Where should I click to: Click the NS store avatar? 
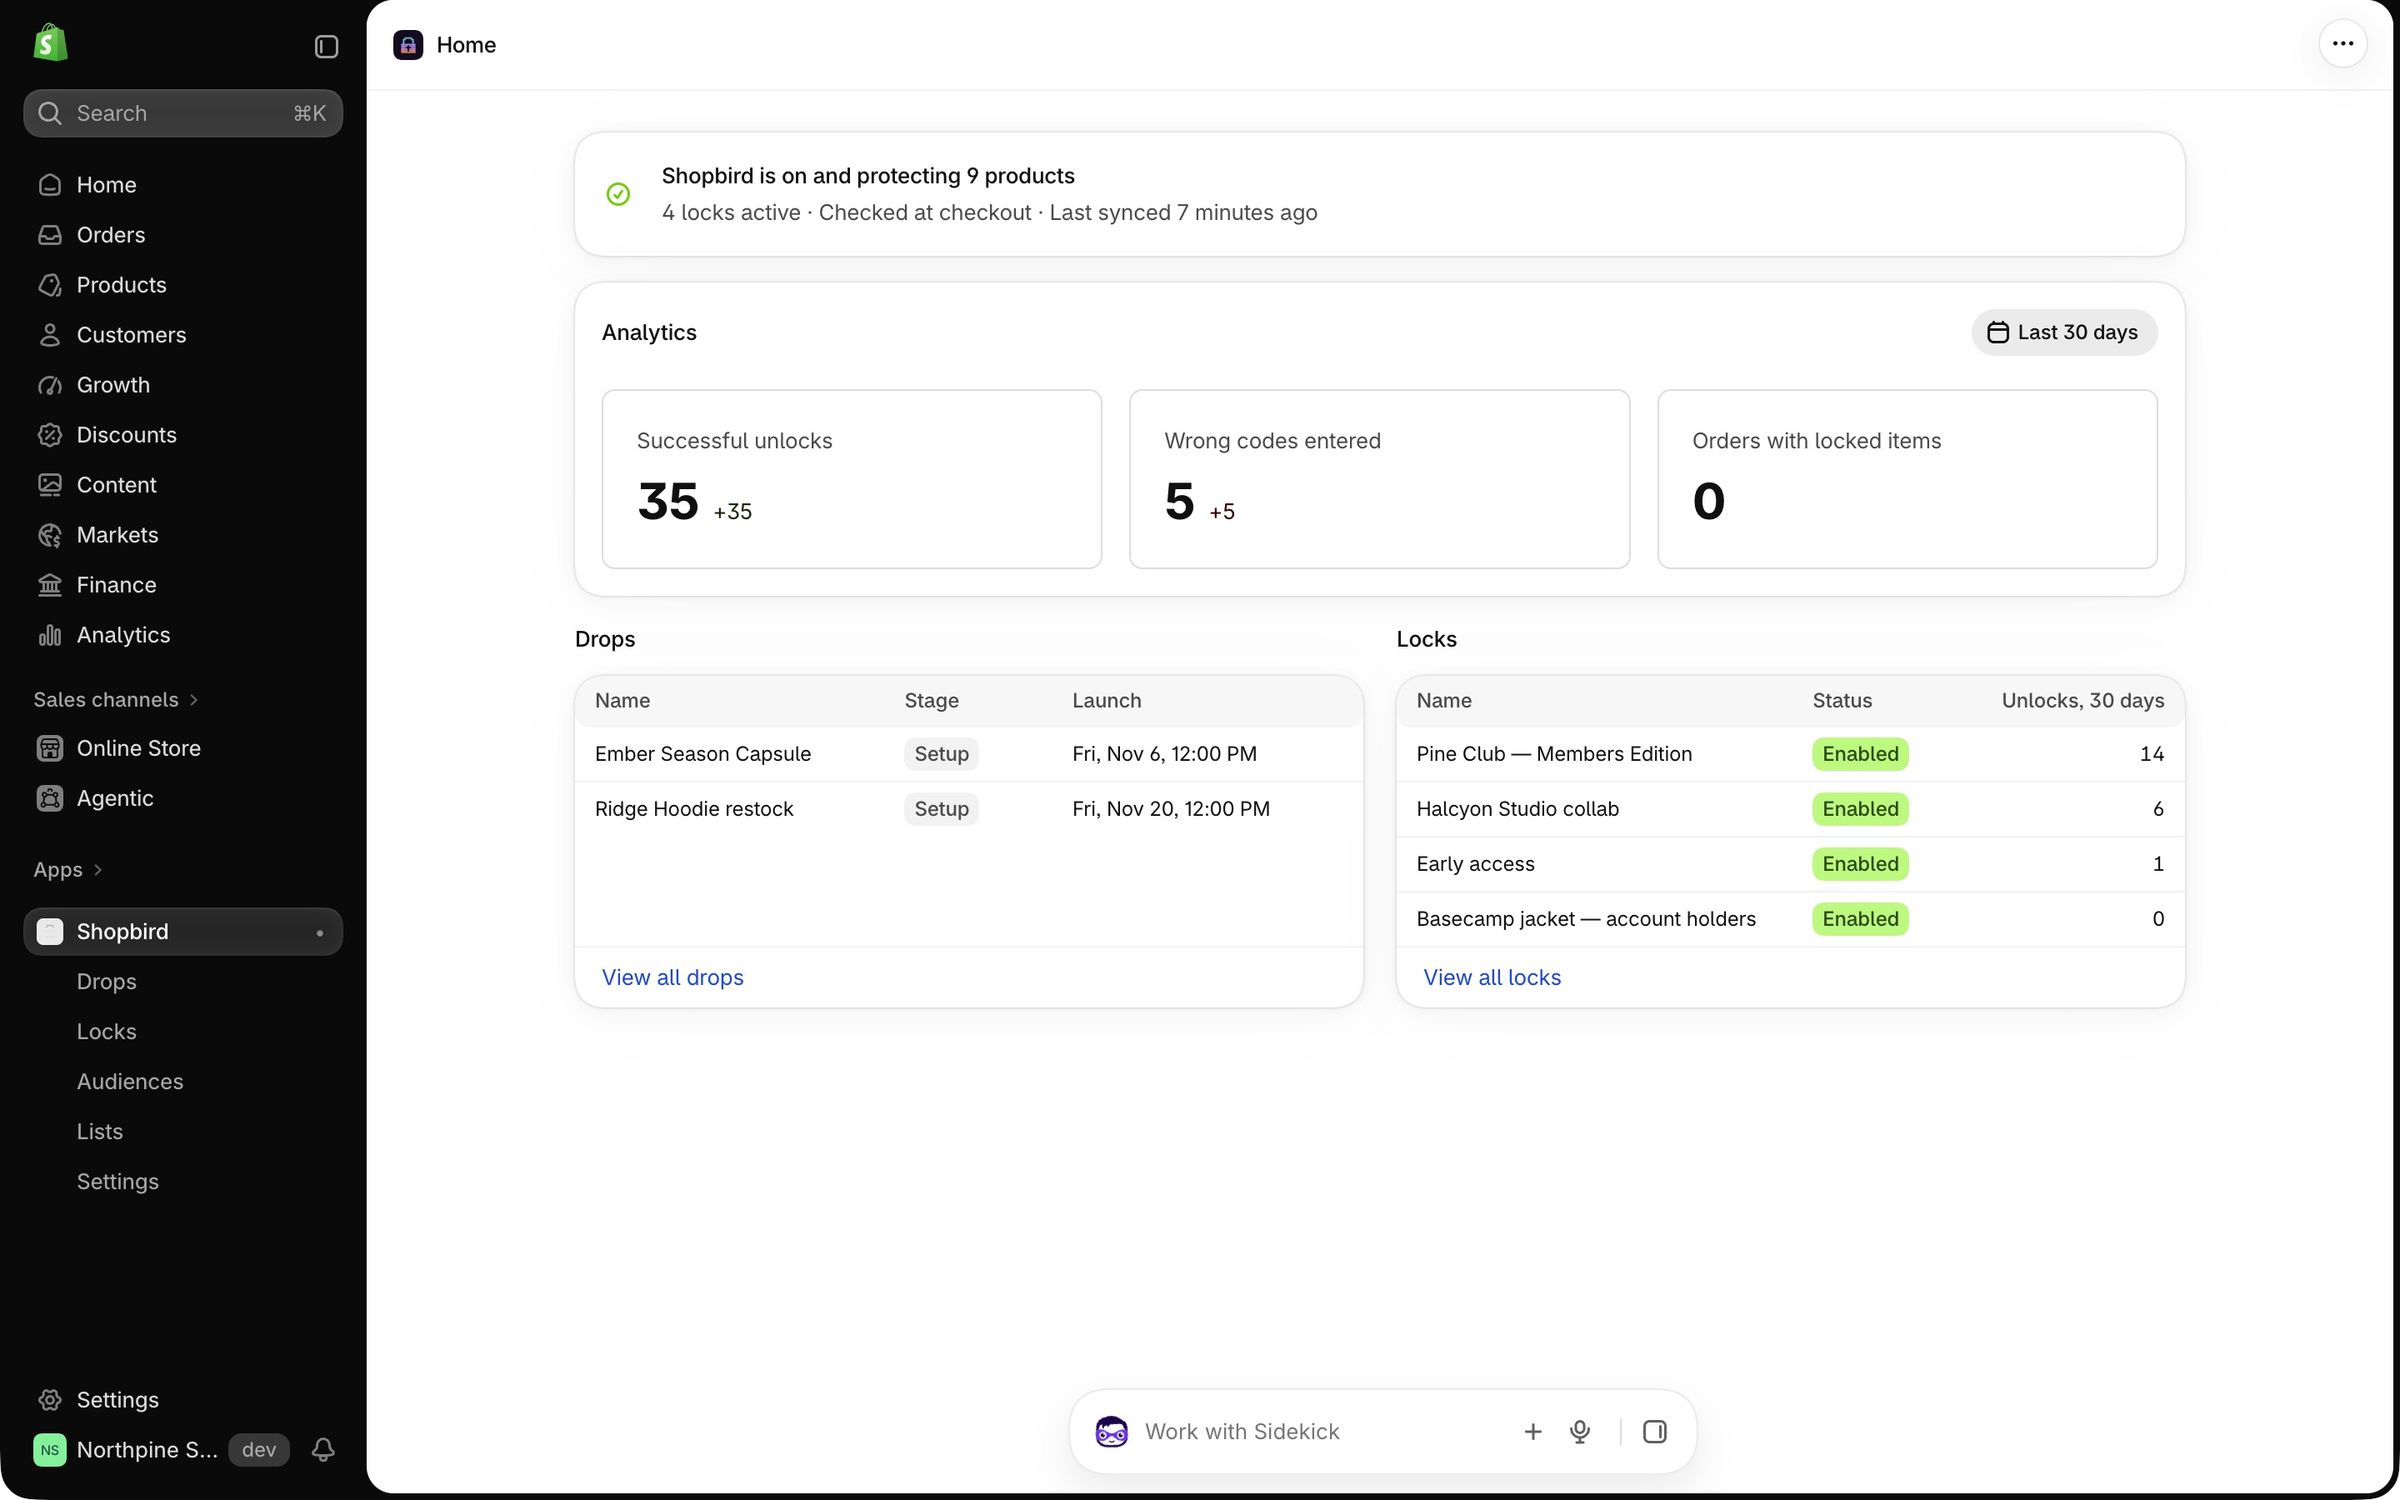[x=50, y=1450]
